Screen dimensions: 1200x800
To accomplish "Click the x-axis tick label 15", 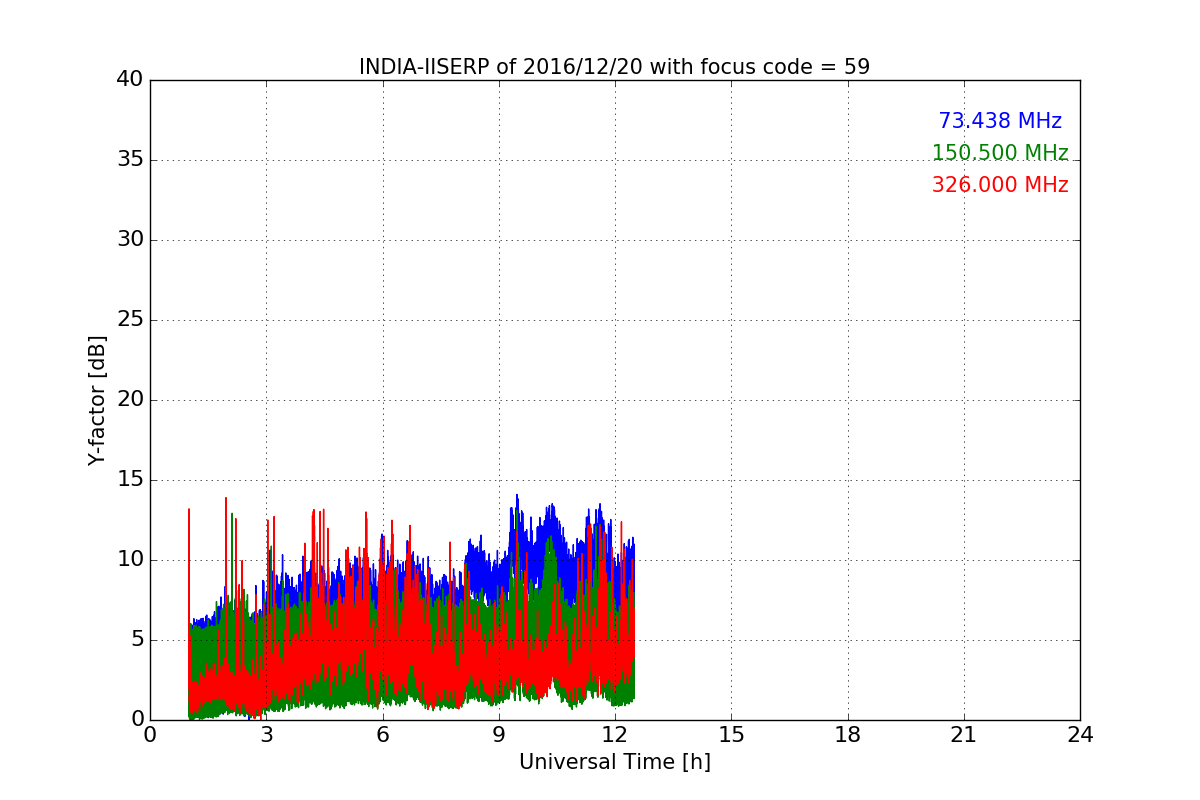I will (x=731, y=735).
